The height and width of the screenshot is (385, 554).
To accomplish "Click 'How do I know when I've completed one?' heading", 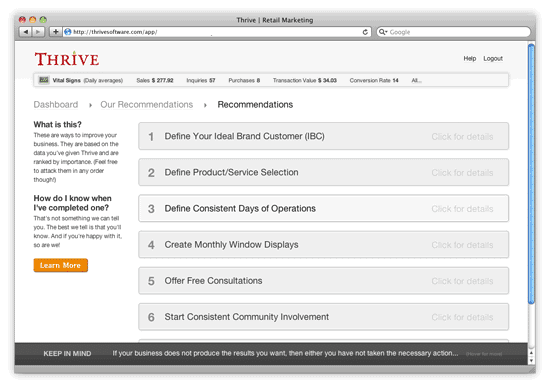I will (72, 203).
